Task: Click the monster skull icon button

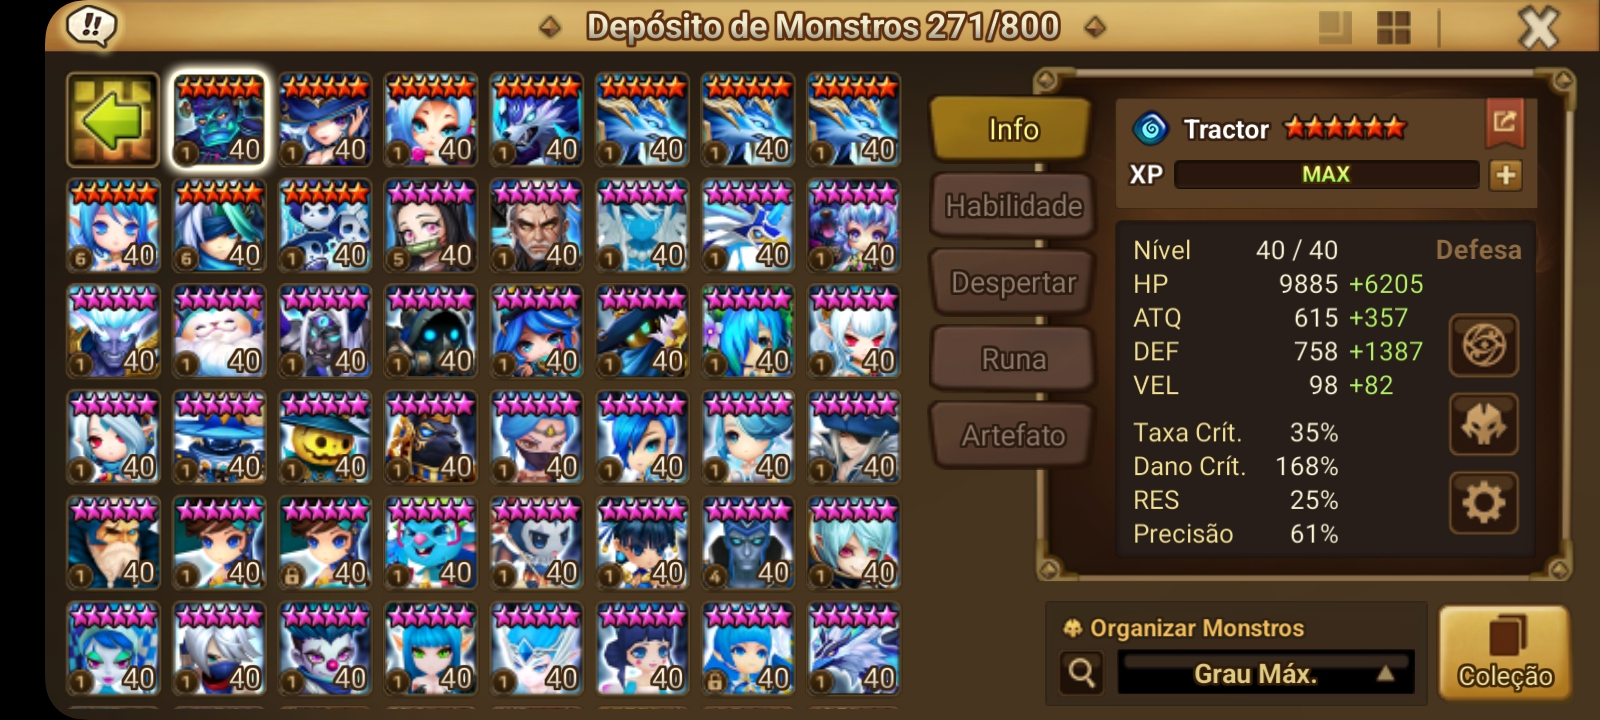Action: (x=1484, y=424)
